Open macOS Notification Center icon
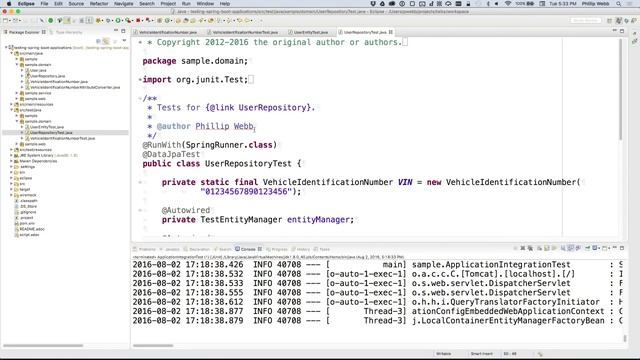 point(631,4)
